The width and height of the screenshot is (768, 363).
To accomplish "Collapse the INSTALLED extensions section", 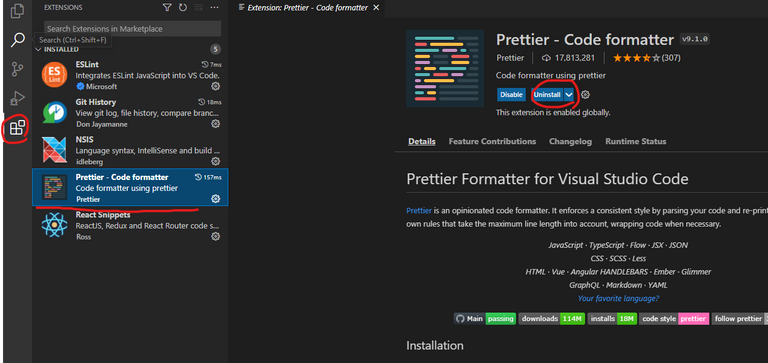I will point(39,49).
